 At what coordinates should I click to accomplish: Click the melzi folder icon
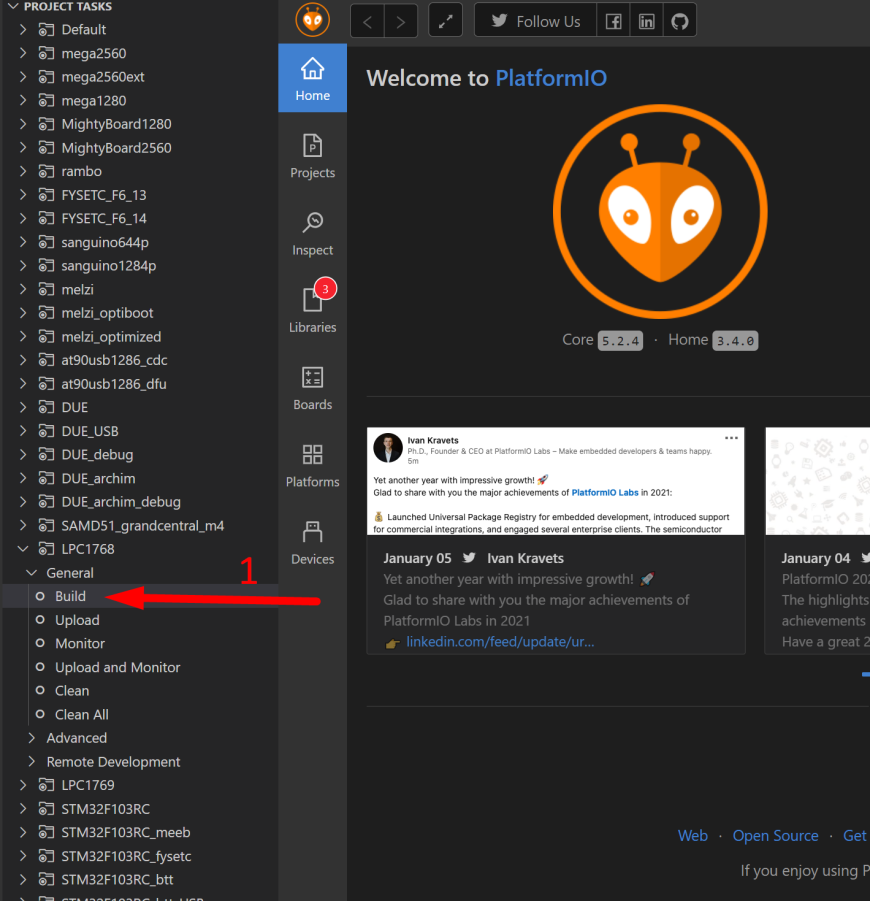(x=46, y=289)
